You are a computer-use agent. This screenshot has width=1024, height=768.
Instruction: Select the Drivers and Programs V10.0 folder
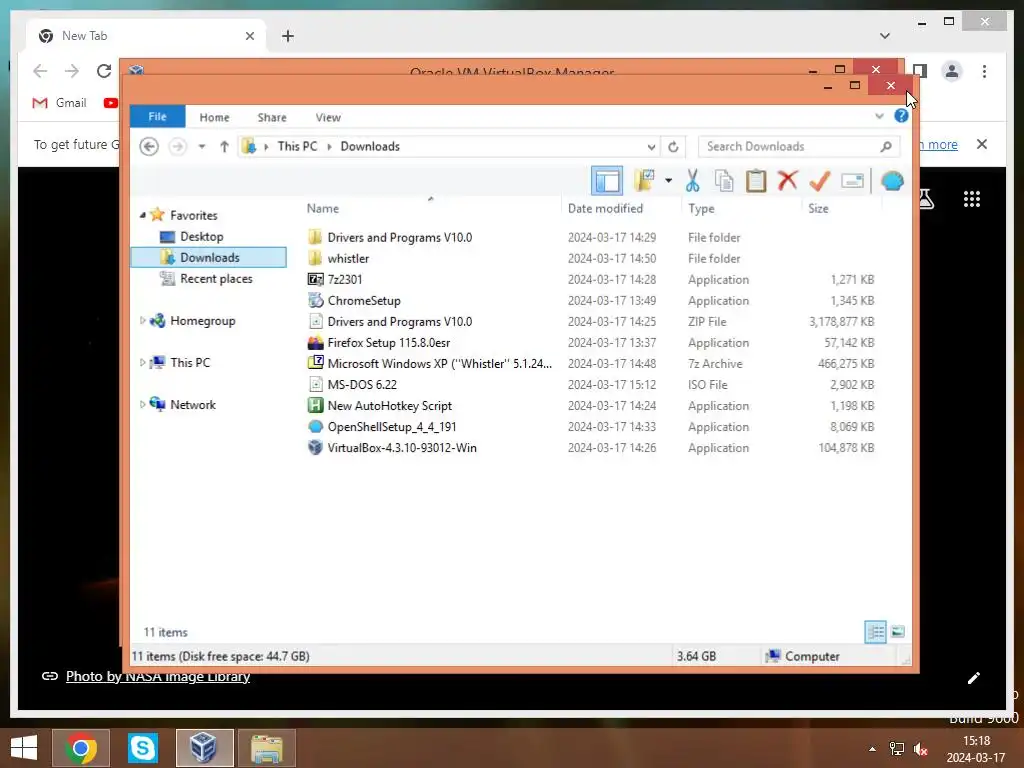[x=400, y=238]
